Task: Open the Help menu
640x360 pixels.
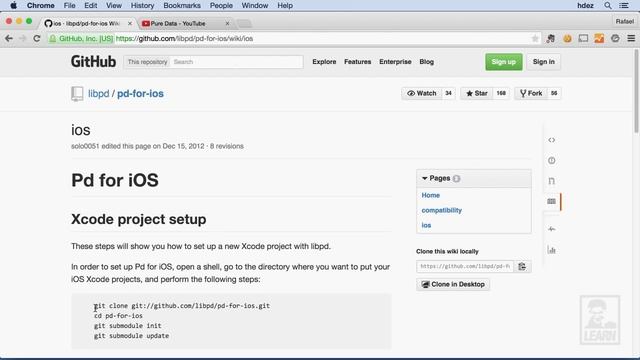Action: pos(285,5)
